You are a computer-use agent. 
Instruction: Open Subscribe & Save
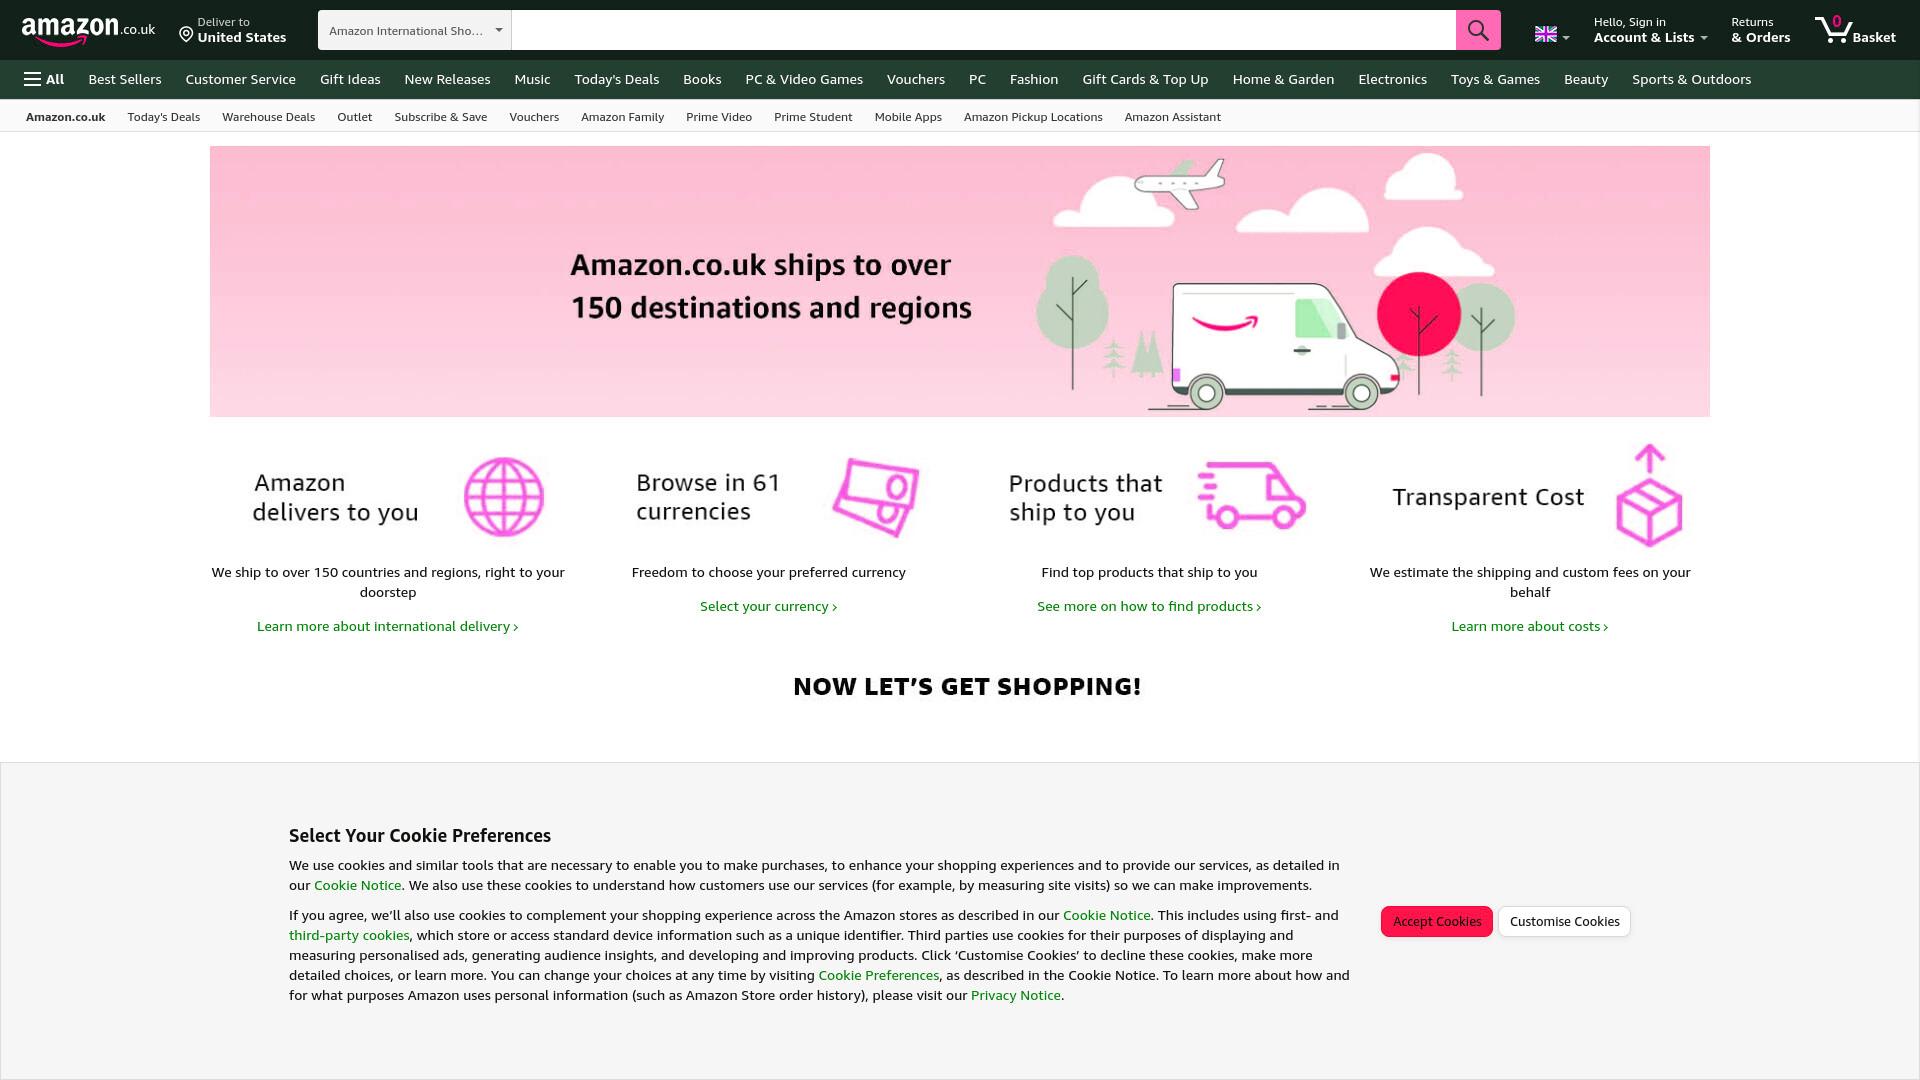(x=440, y=117)
